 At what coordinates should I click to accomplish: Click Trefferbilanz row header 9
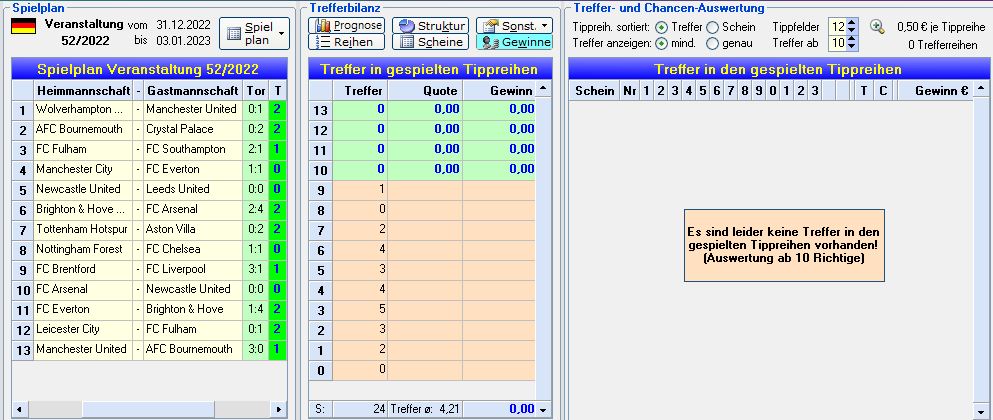(x=320, y=189)
